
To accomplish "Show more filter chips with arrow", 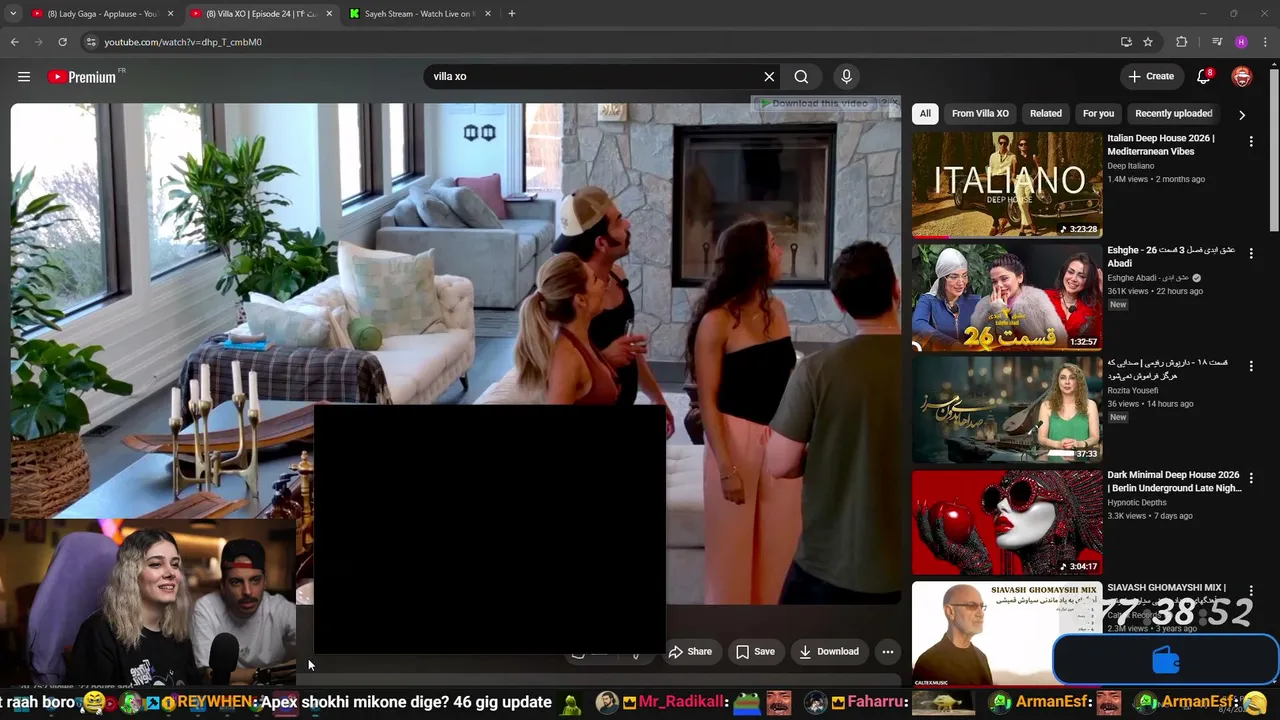I will pos(1242,115).
